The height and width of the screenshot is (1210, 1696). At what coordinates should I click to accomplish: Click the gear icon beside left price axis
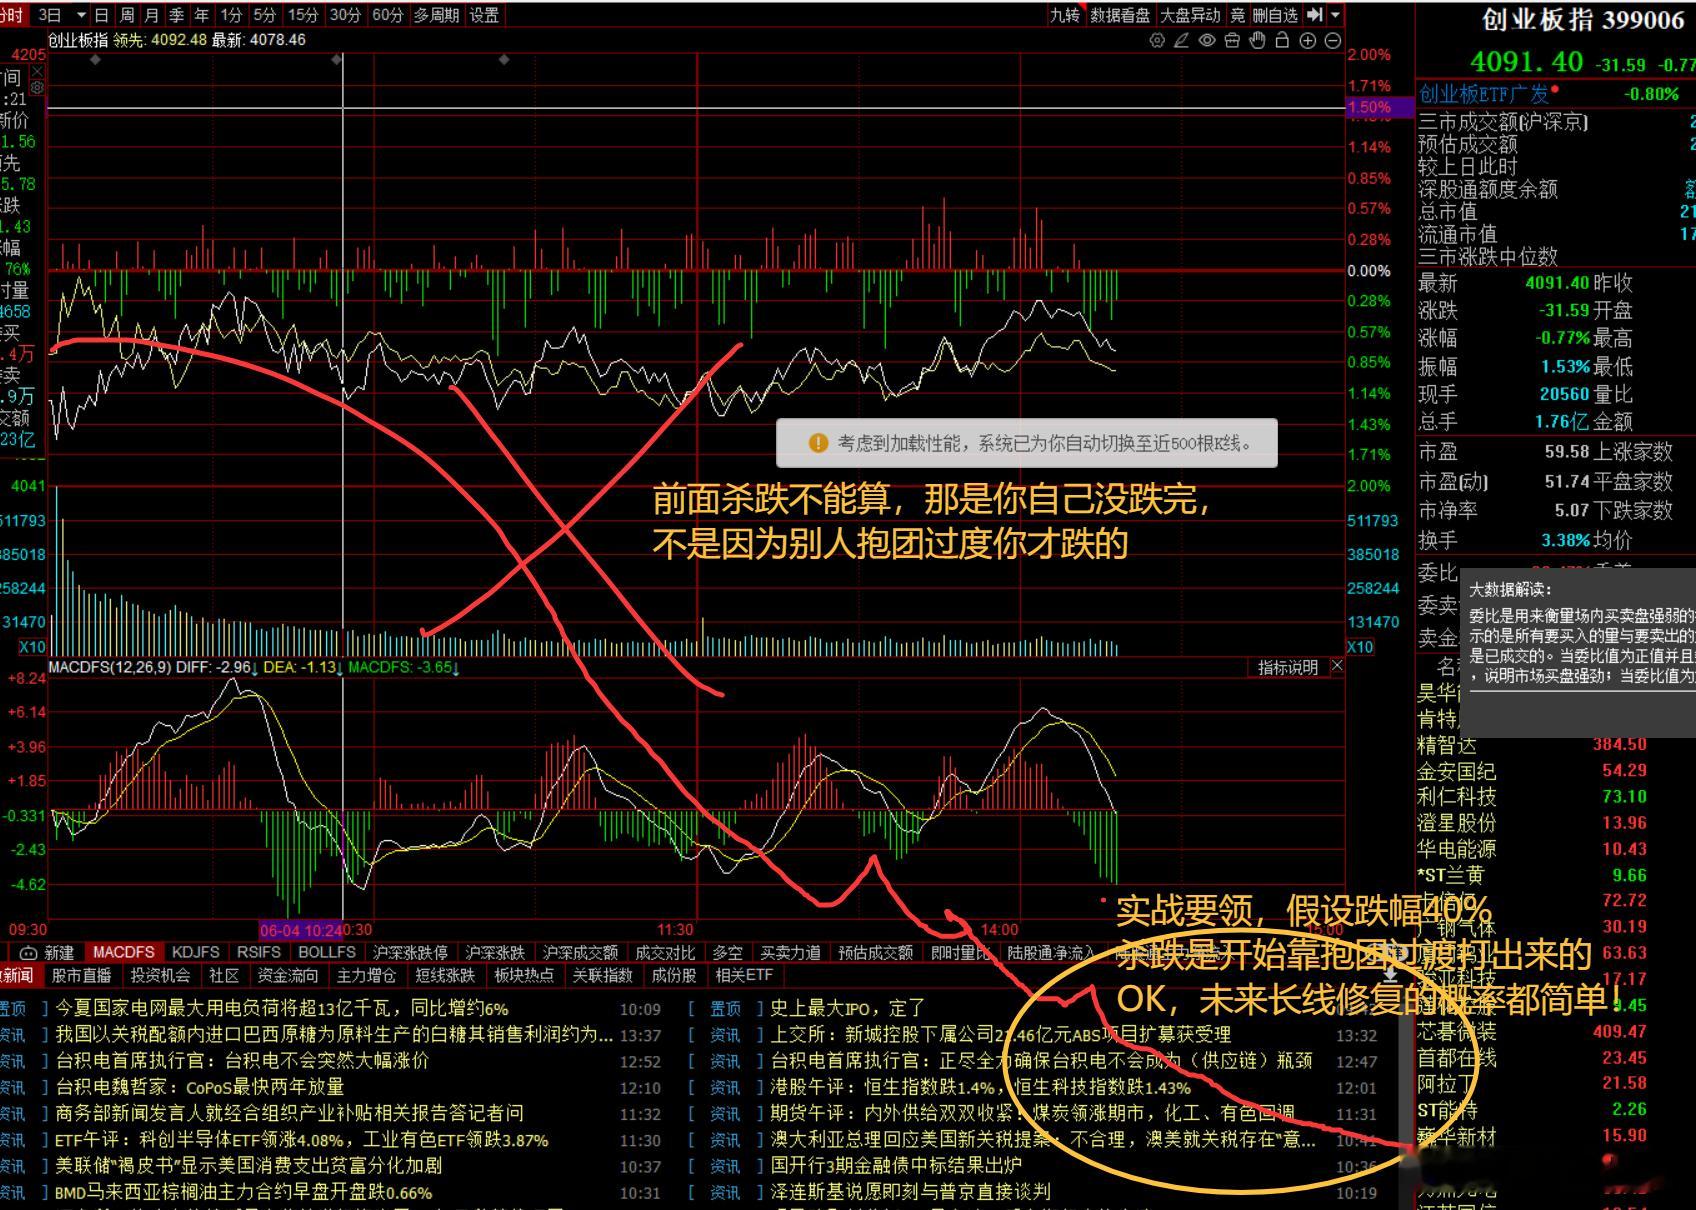point(37,89)
